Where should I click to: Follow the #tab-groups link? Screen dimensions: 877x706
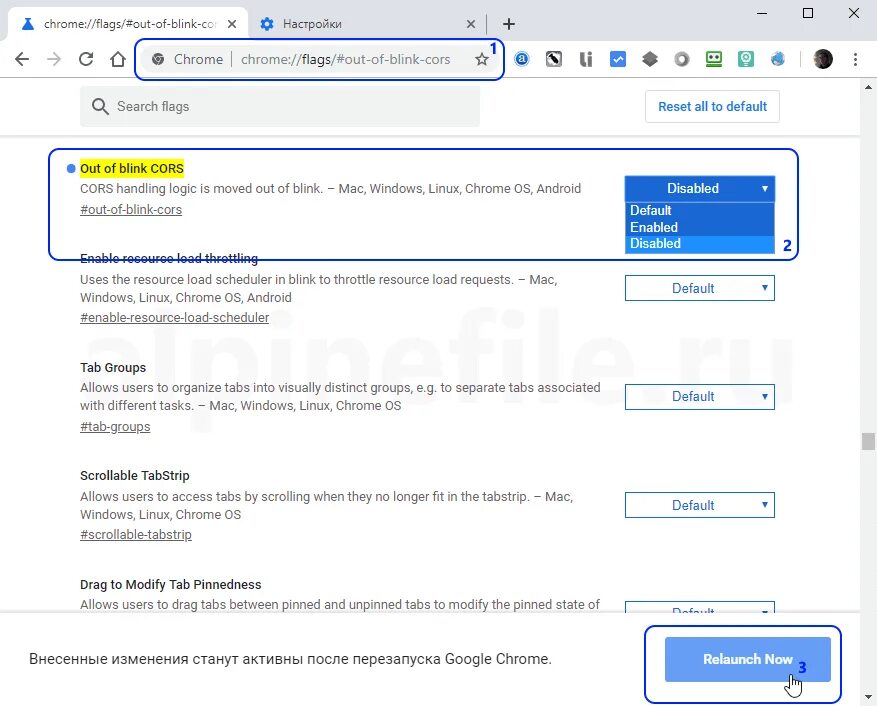coord(115,427)
